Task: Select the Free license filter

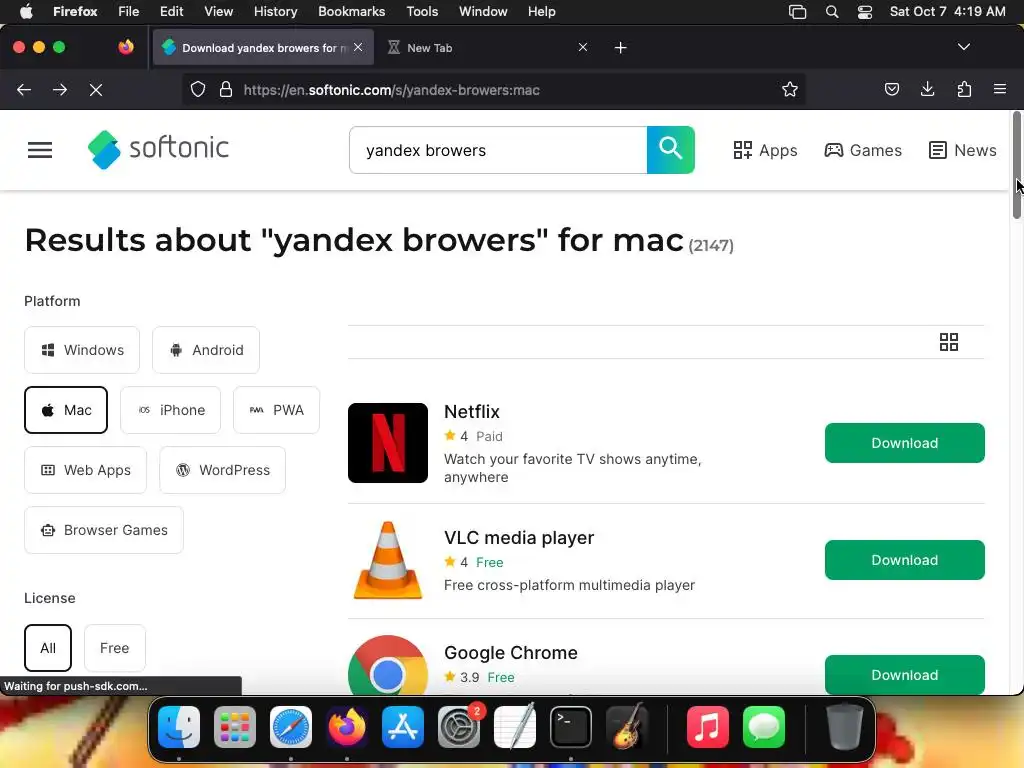Action: 114,648
